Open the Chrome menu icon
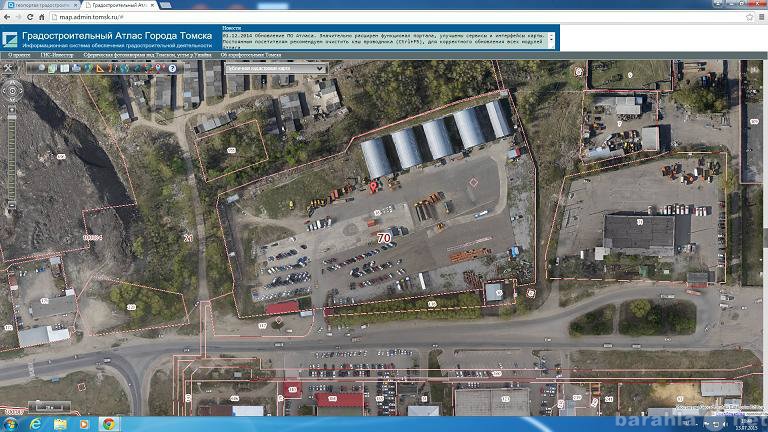 point(762,17)
